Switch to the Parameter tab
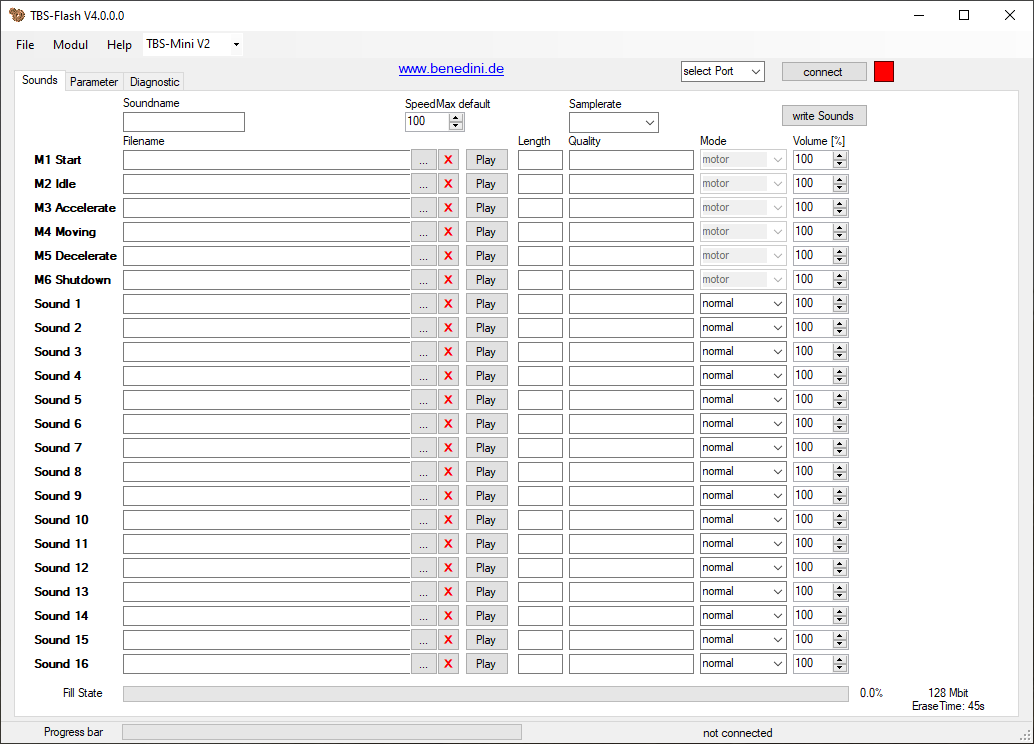The width and height of the screenshot is (1034, 744). tap(94, 82)
